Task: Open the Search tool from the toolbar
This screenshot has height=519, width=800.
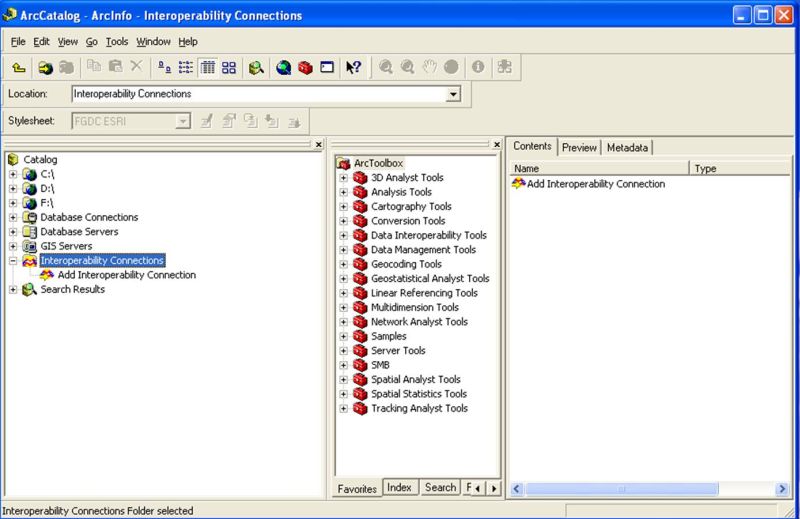Action: 256,67
